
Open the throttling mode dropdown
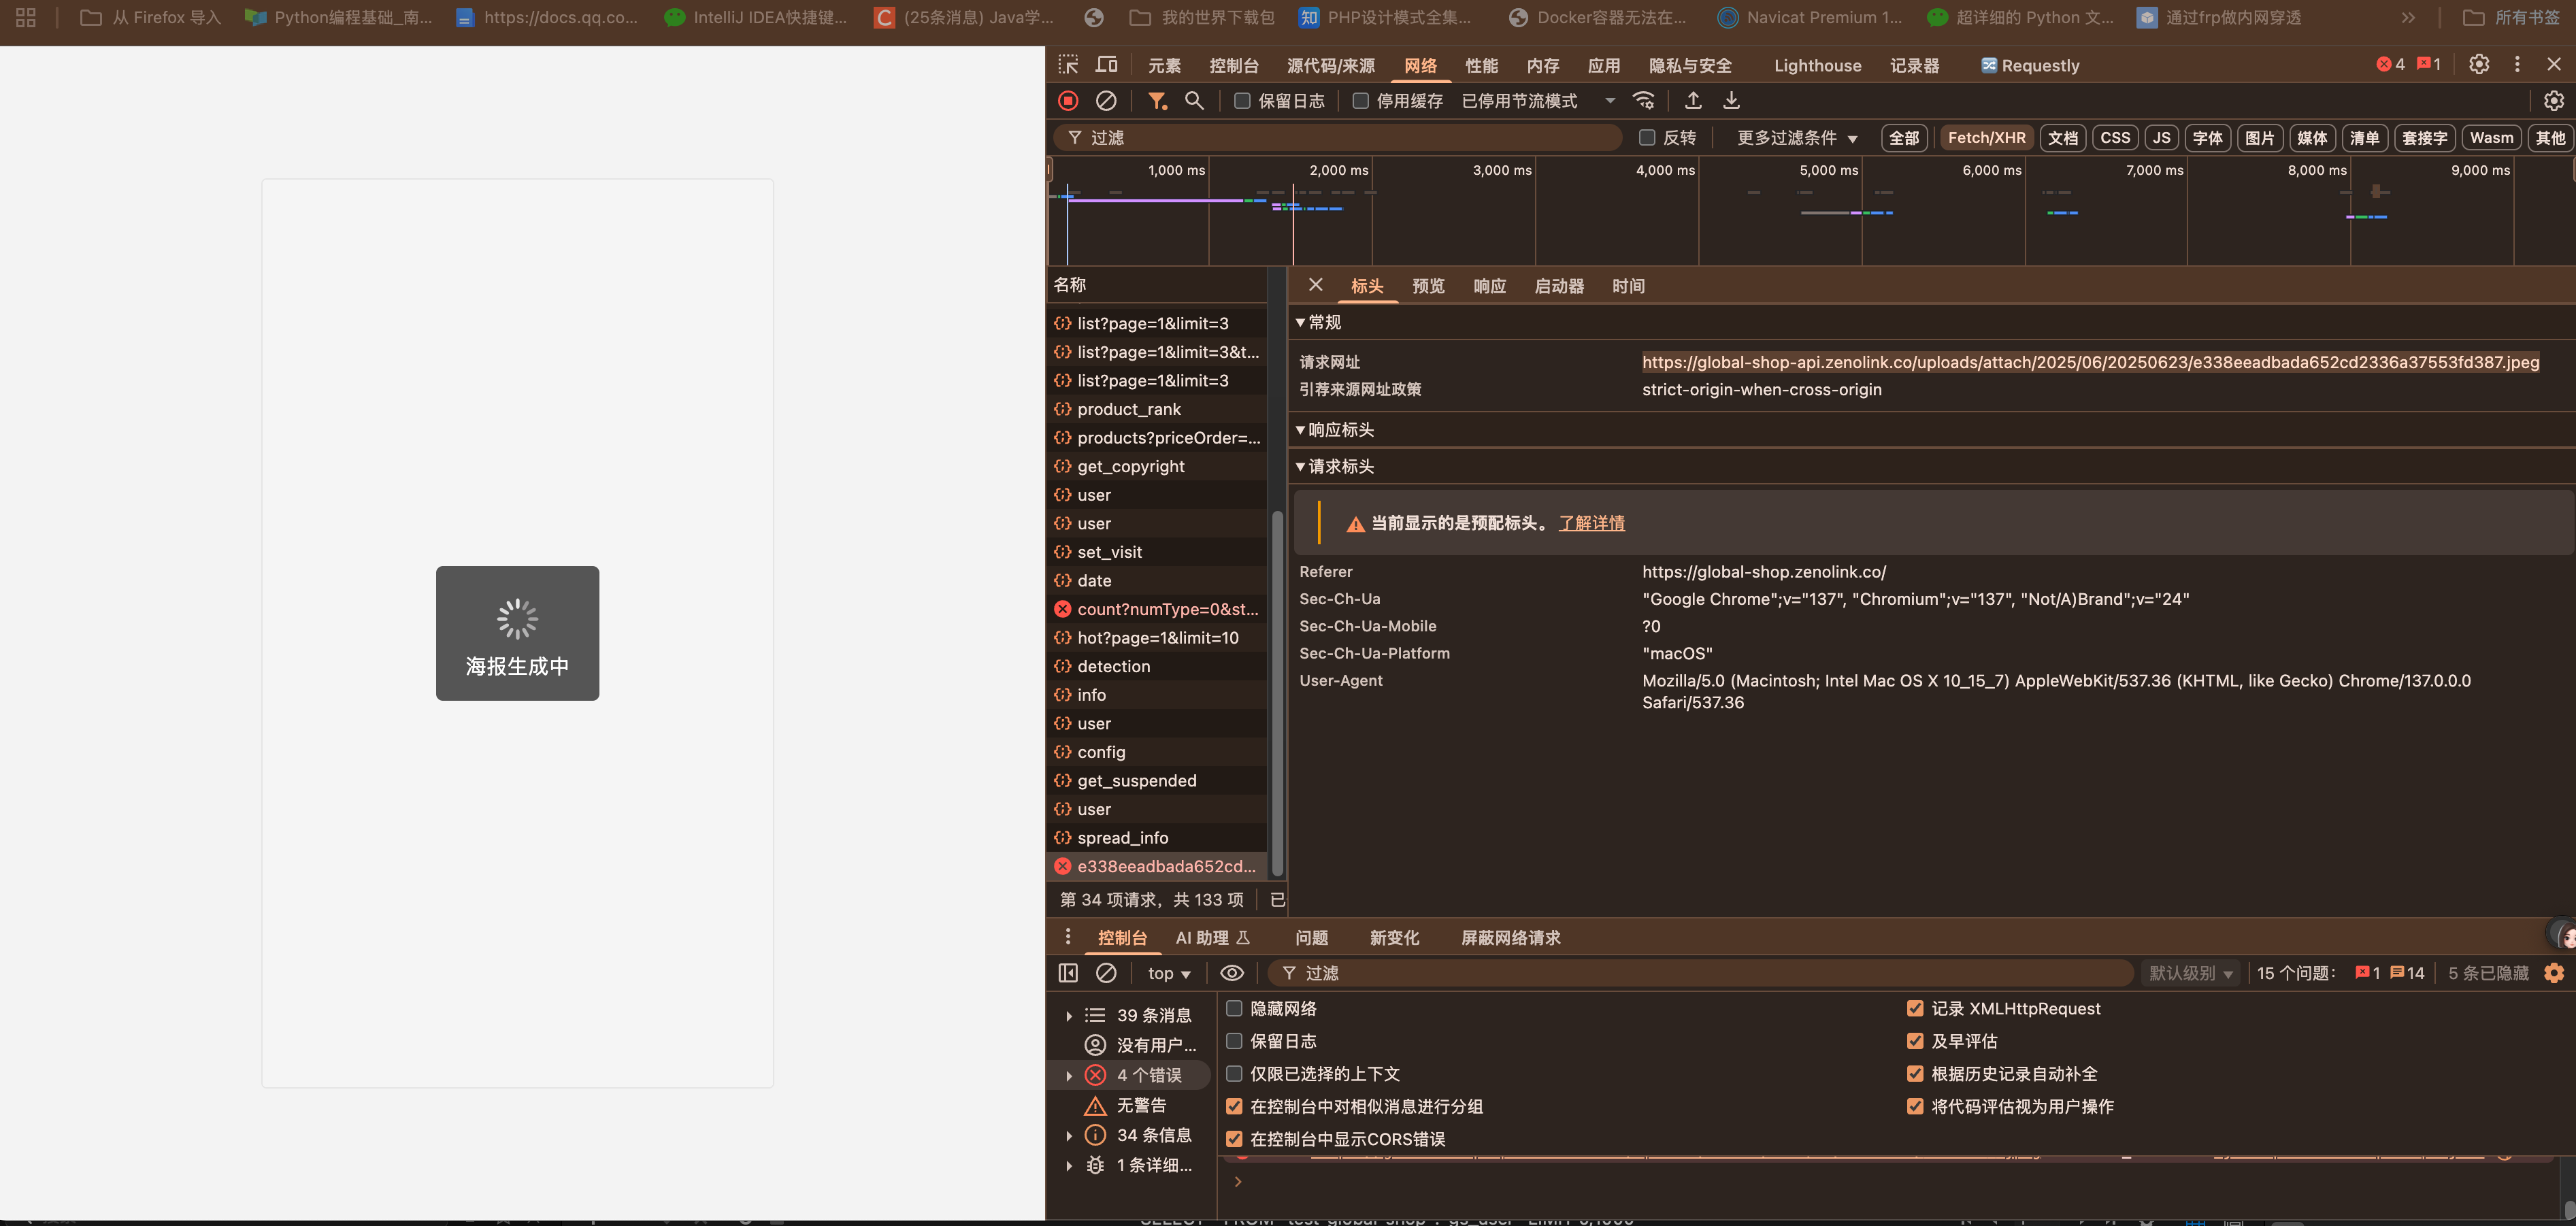coord(1538,101)
